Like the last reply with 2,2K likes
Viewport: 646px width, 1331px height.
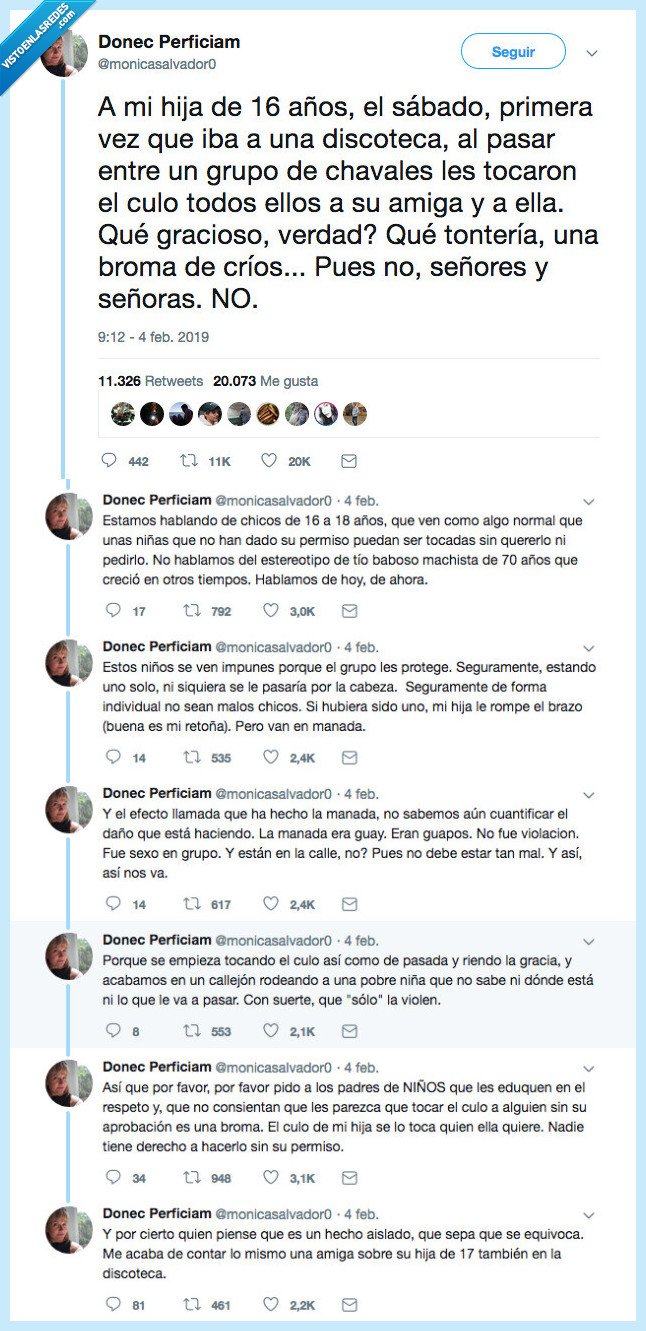(x=269, y=1304)
